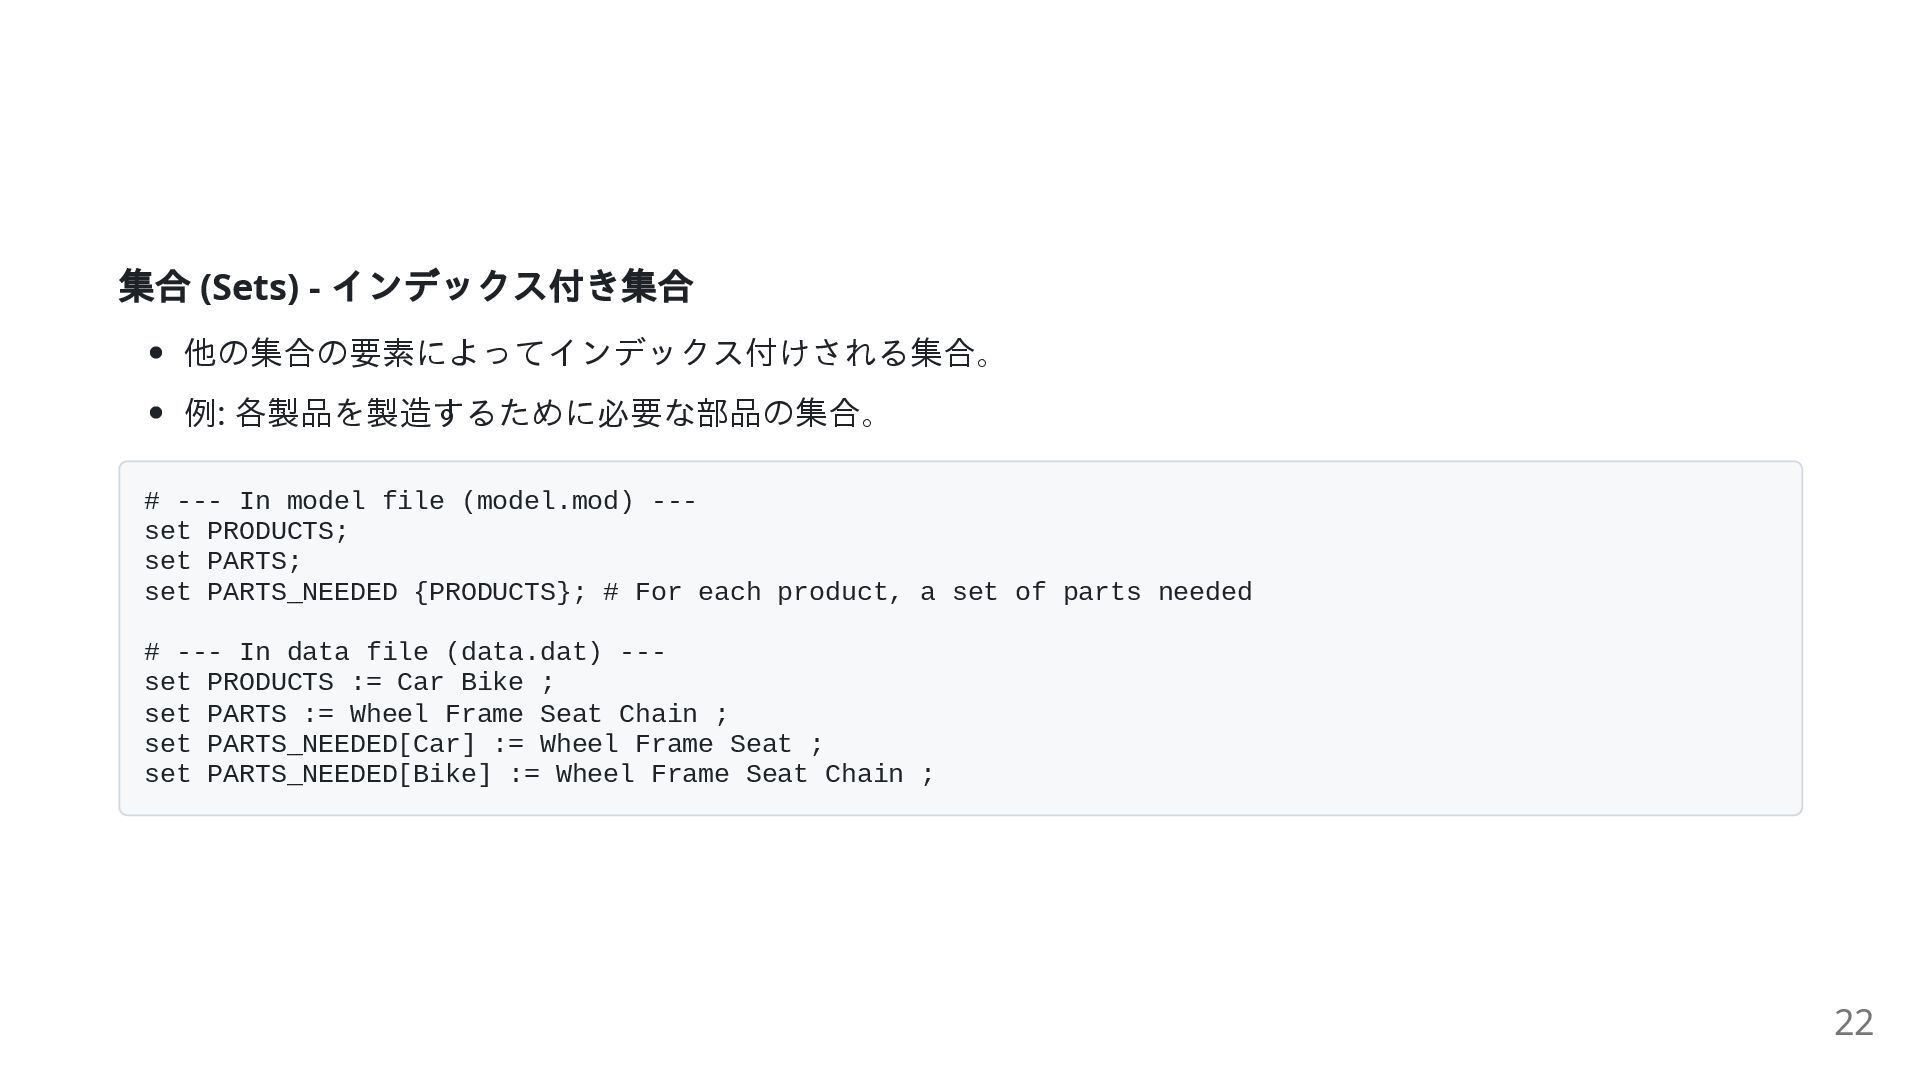Click the "For each product" inline comment
Viewport: 1920px width, 1080px height.
coord(927,592)
